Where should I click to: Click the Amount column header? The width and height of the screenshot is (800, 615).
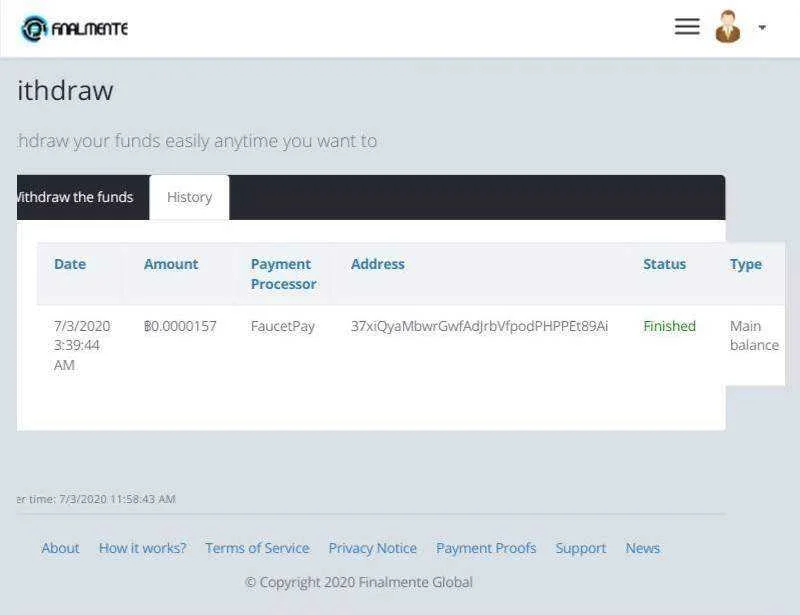tap(171, 264)
